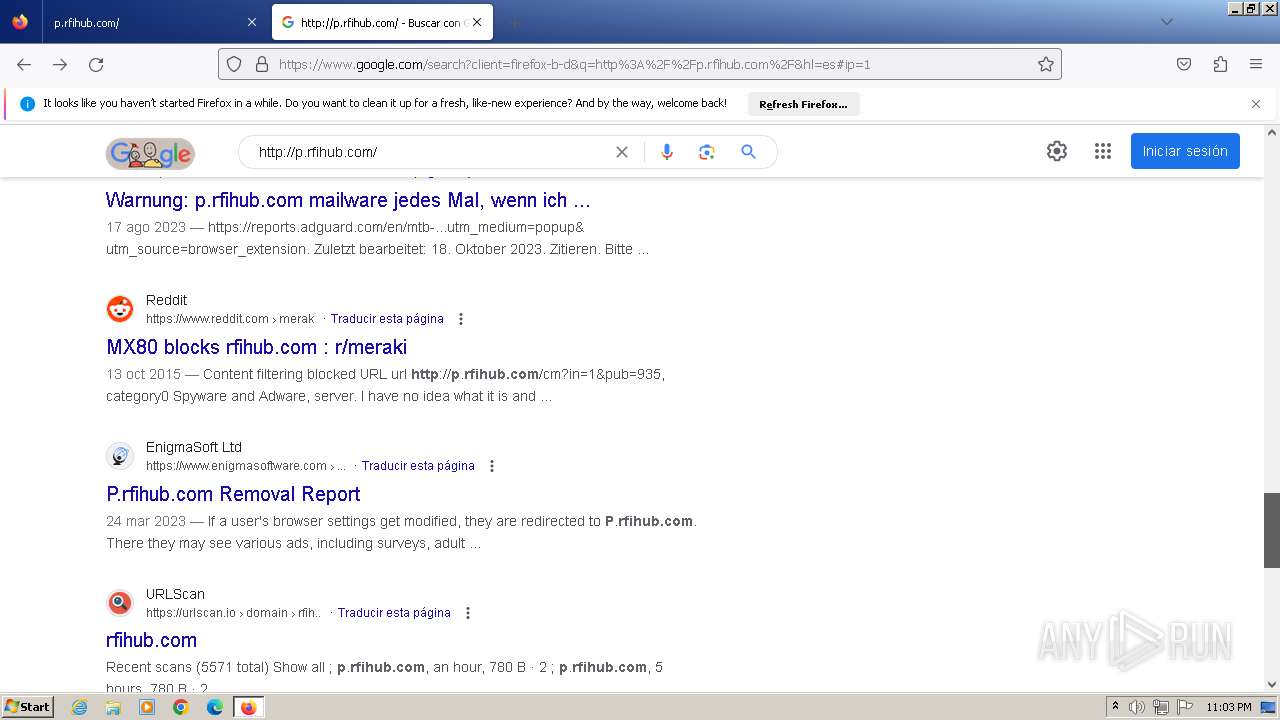Open 'MX80 blocks rfihub.com : r/meraki' link

(x=256, y=347)
